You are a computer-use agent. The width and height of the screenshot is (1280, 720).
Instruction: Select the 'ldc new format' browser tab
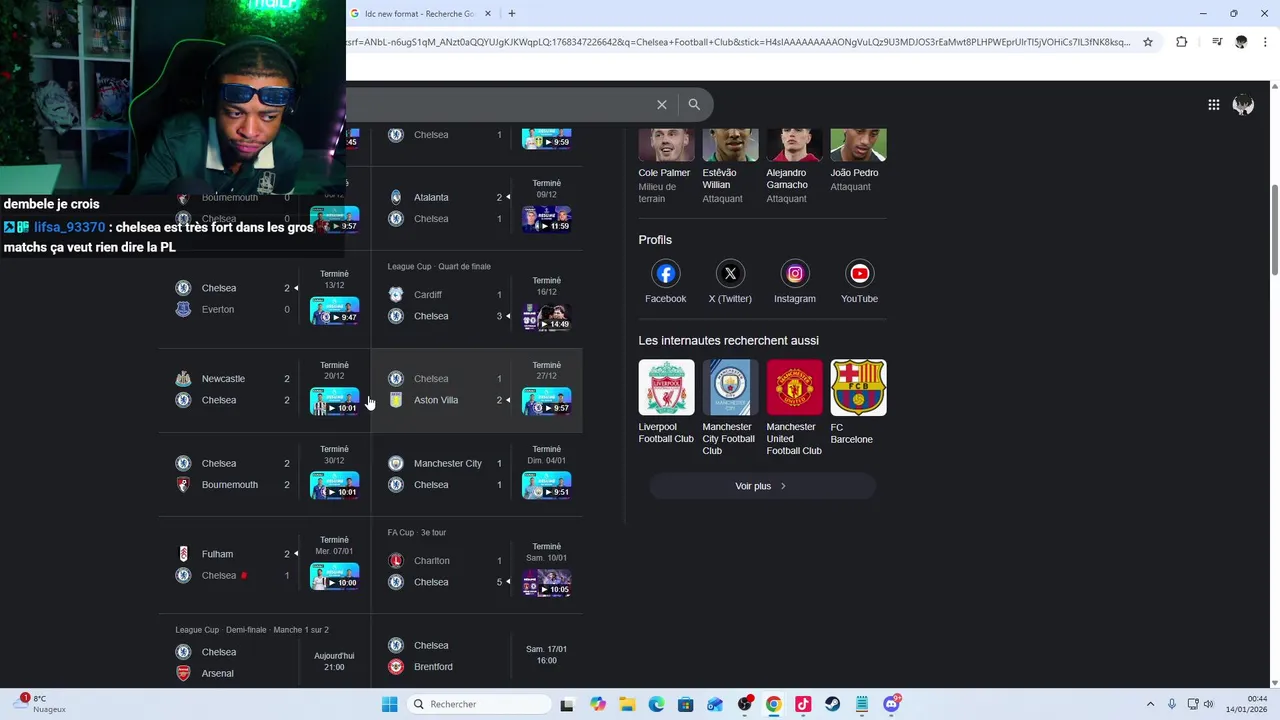click(x=421, y=14)
